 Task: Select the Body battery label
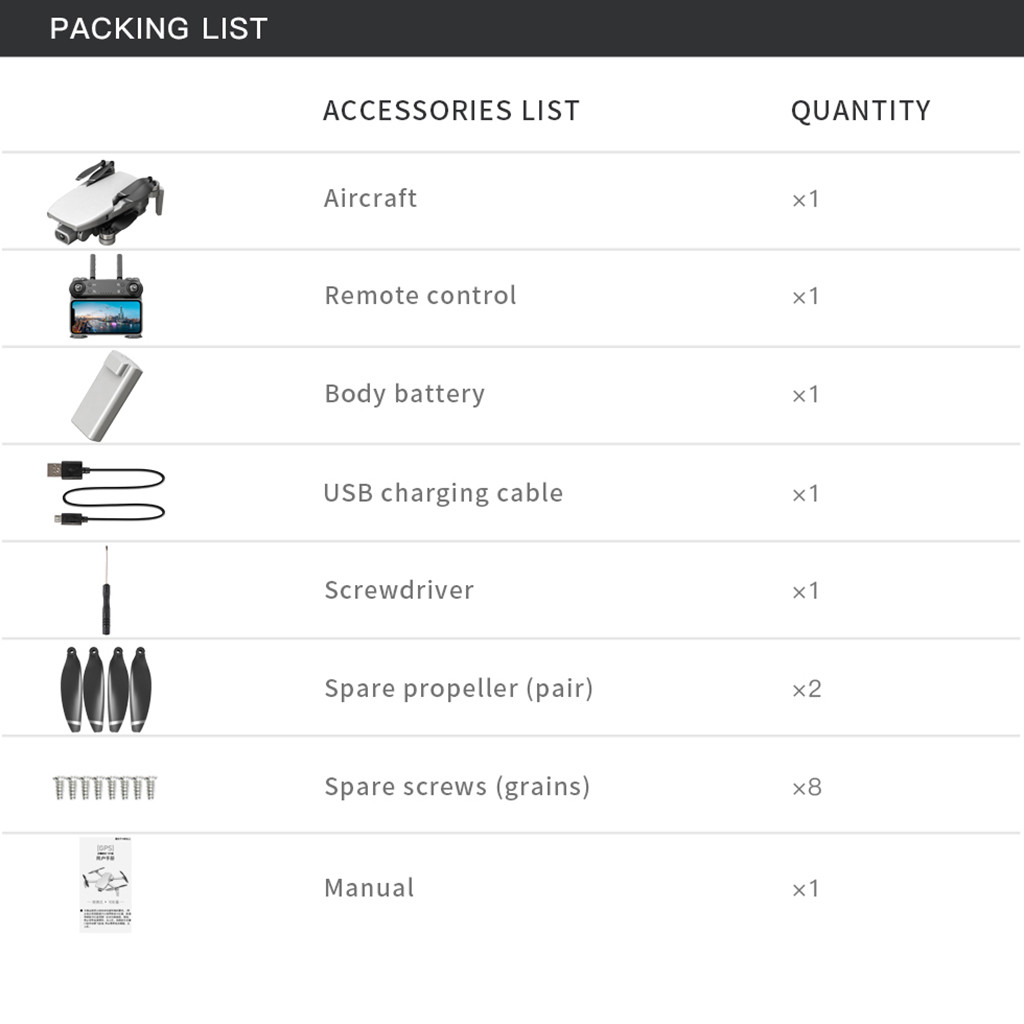coord(405,394)
